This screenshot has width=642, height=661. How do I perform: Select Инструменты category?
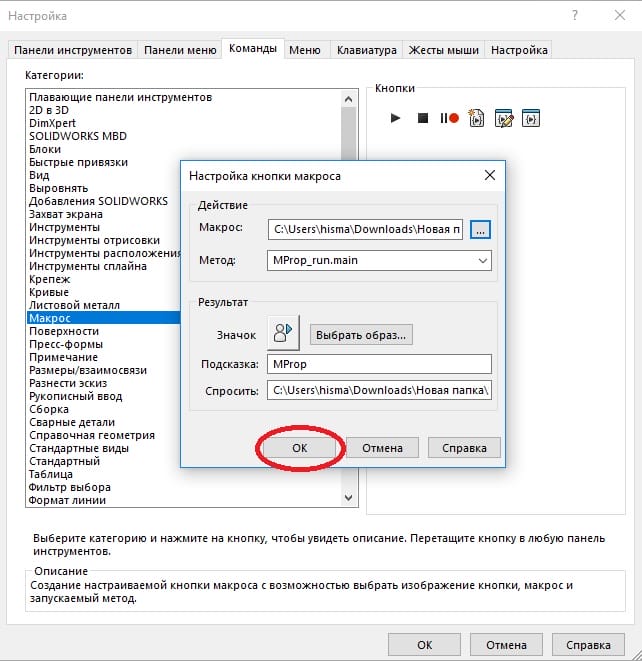click(64, 228)
